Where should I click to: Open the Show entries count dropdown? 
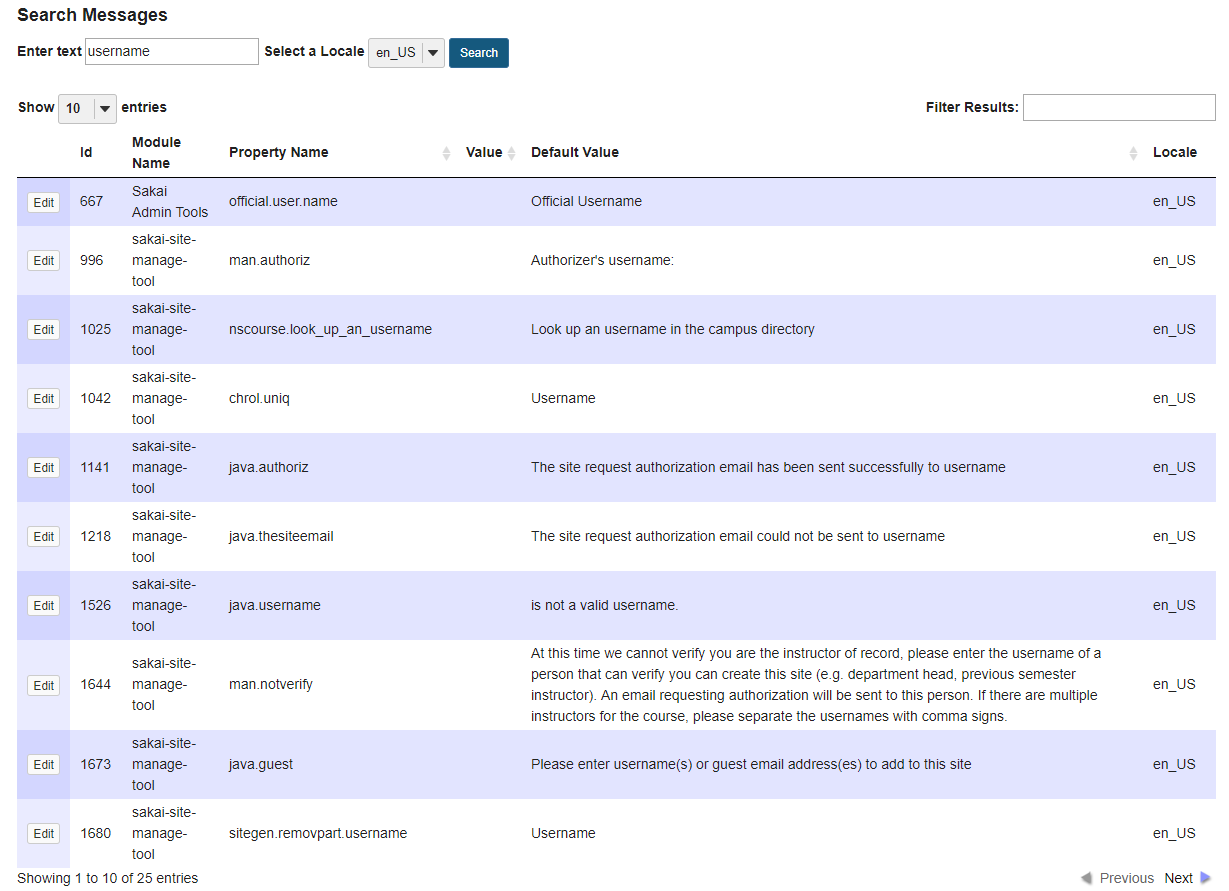point(87,108)
